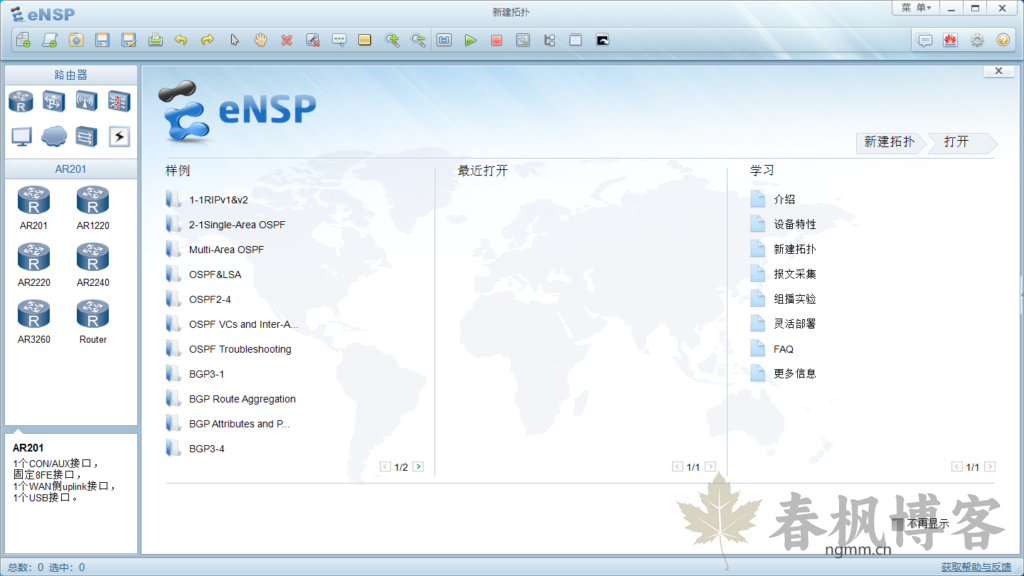Redo the last undone action
1024x576 pixels.
pyautogui.click(x=208, y=40)
